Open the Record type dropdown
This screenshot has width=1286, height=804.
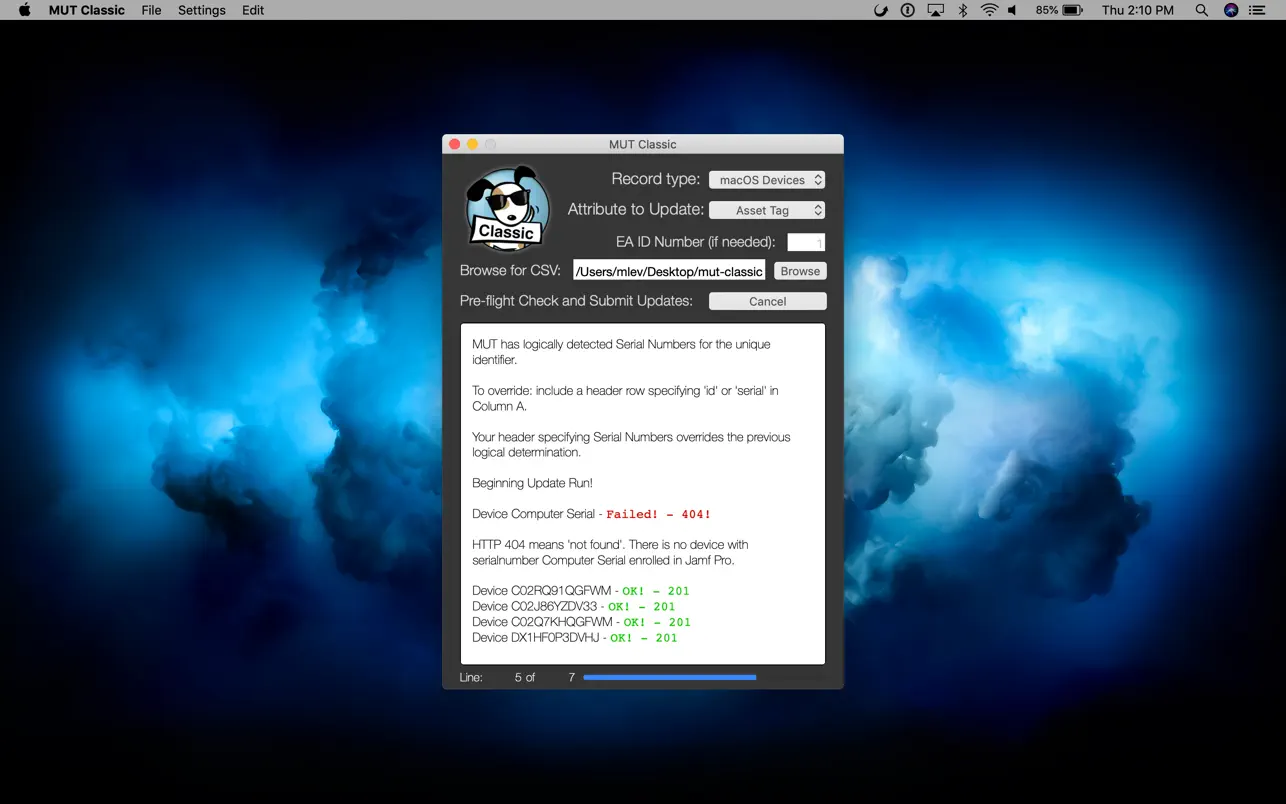(x=767, y=179)
